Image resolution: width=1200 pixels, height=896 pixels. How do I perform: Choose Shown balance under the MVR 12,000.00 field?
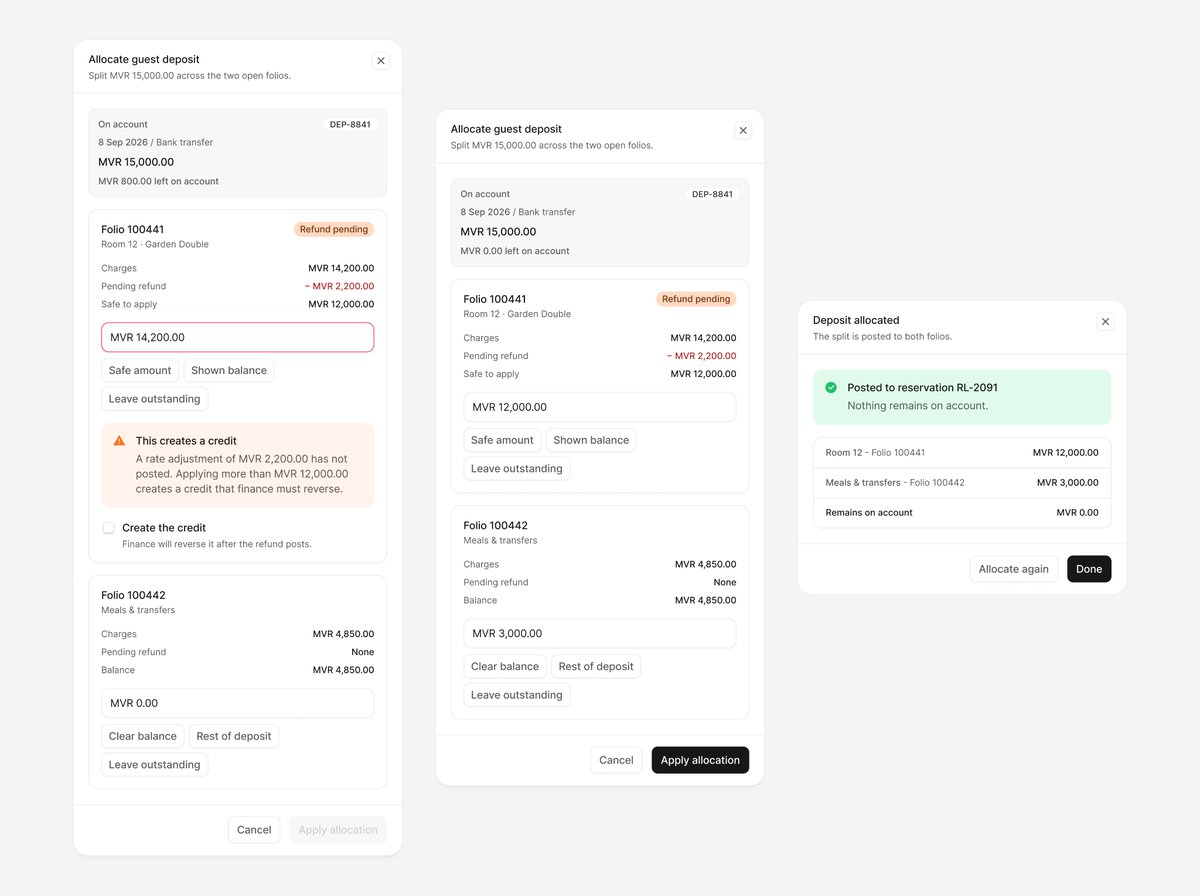[591, 440]
